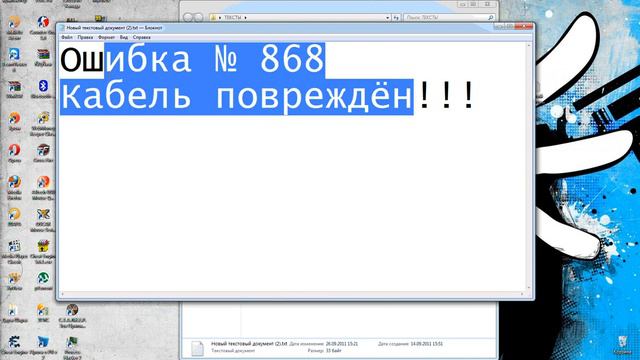The height and width of the screenshot is (360, 640).
Task: Expand the arrow after ТЕКСТЫ in address bar
Action: click(x=245, y=18)
